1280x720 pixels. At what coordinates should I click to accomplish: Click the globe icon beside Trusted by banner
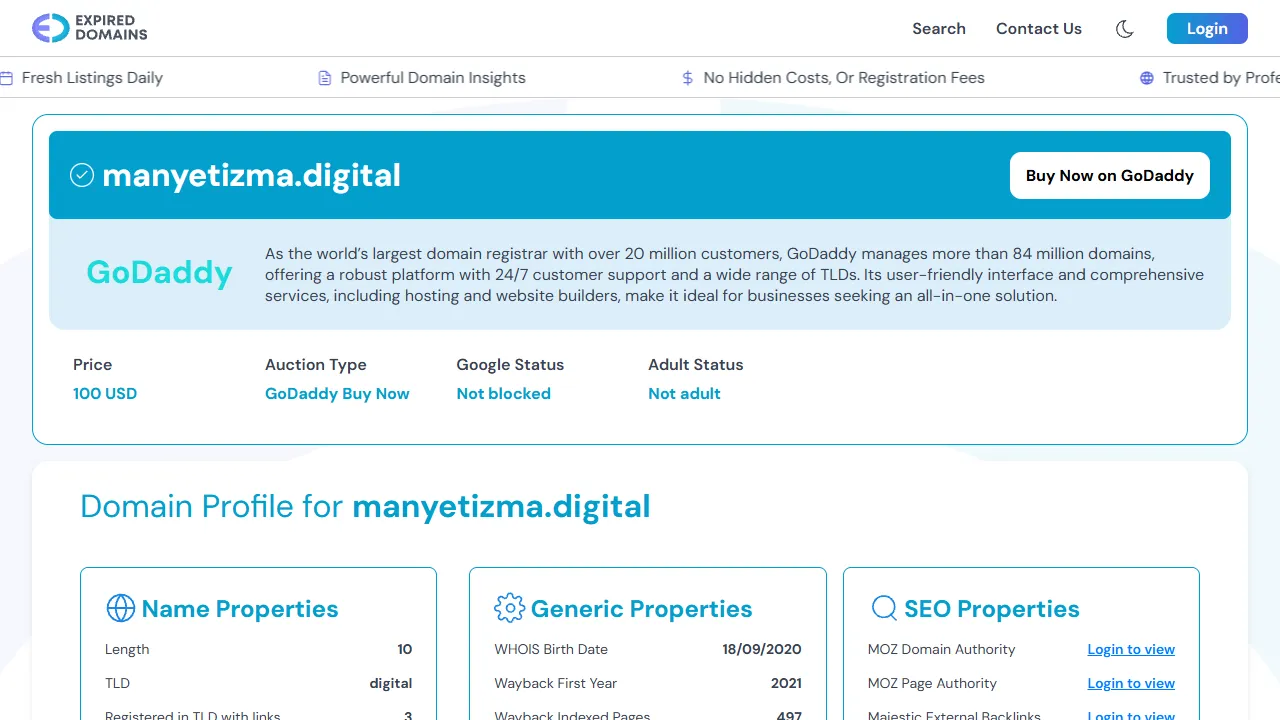1145,77
